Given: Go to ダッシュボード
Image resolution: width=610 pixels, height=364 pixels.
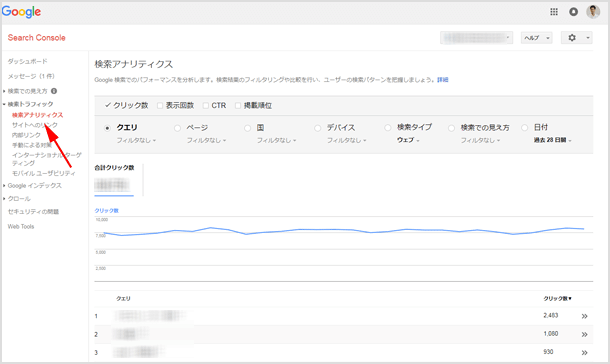Looking at the screenshot, I should pyautogui.click(x=28, y=61).
